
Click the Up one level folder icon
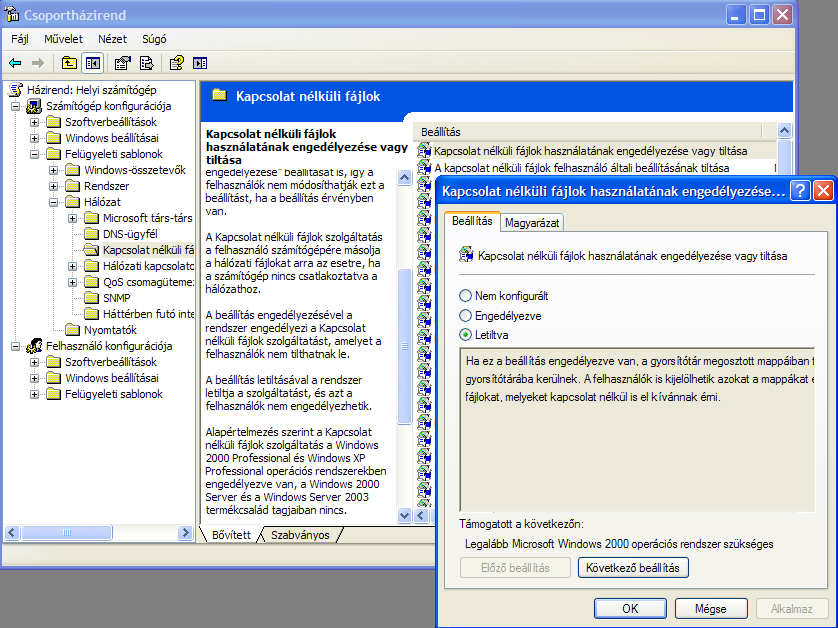pos(69,62)
